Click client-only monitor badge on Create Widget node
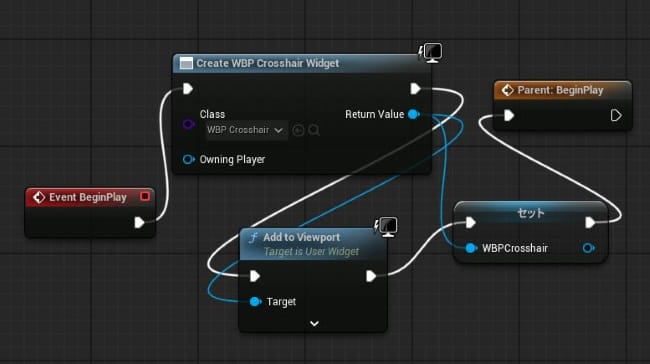This screenshot has width=650, height=364. pyautogui.click(x=431, y=53)
